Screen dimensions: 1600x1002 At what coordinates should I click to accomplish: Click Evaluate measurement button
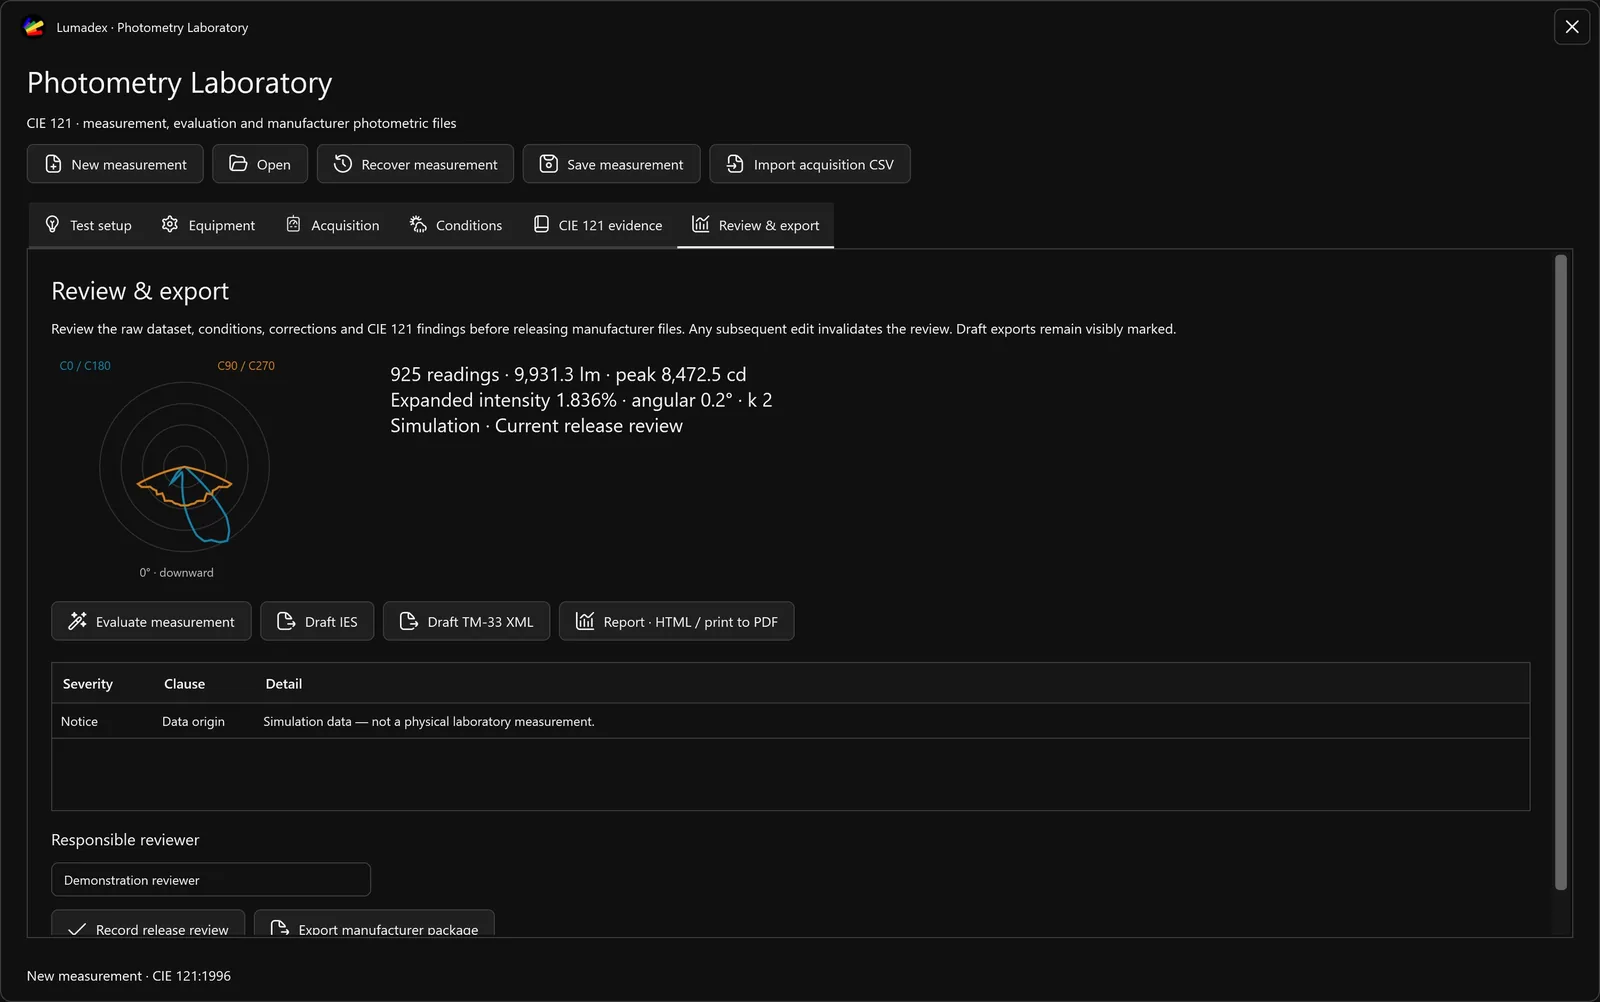pyautogui.click(x=151, y=621)
